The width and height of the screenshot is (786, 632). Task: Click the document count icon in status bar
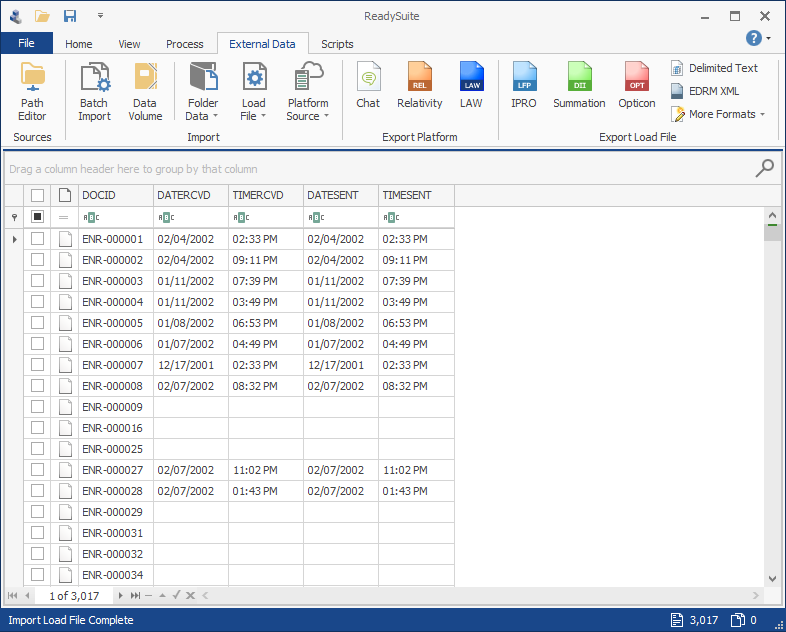[x=677, y=620]
